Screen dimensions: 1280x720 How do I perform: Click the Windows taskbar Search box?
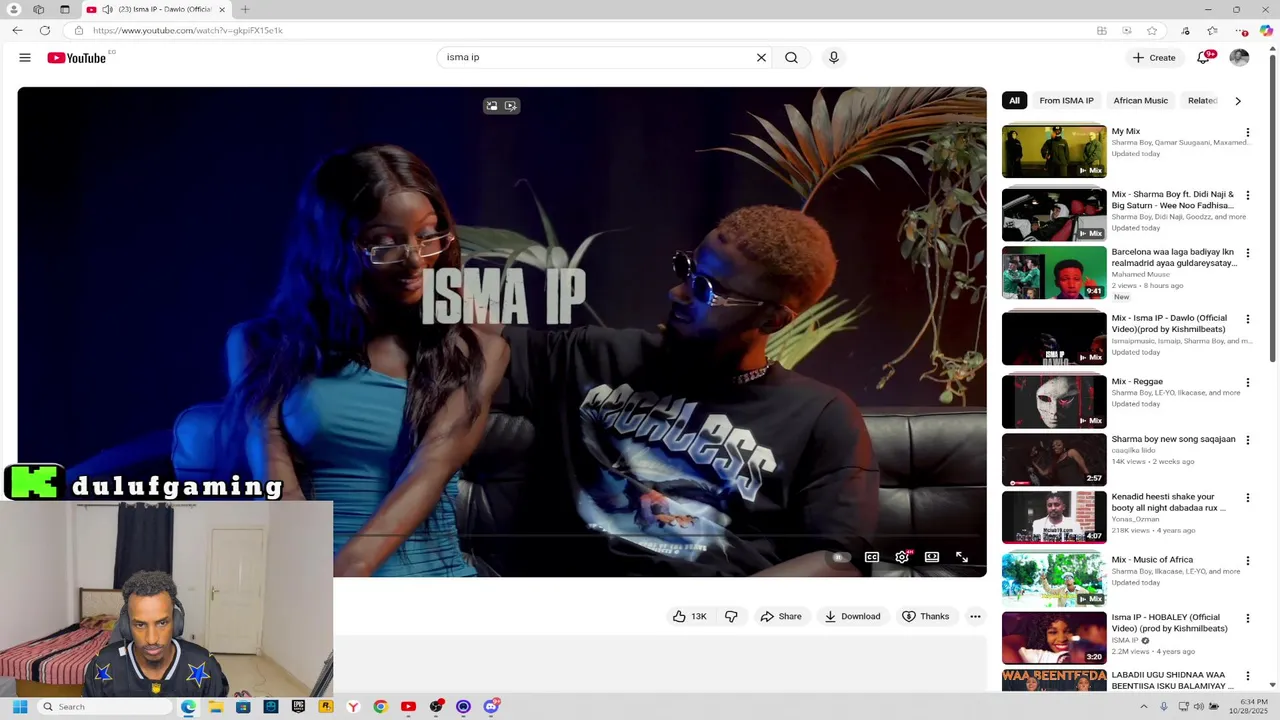click(105, 707)
